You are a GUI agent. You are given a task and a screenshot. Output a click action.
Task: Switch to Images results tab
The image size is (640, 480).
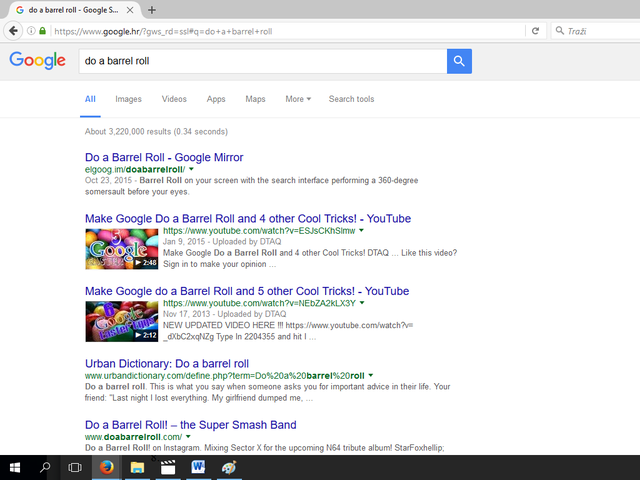coord(128,99)
